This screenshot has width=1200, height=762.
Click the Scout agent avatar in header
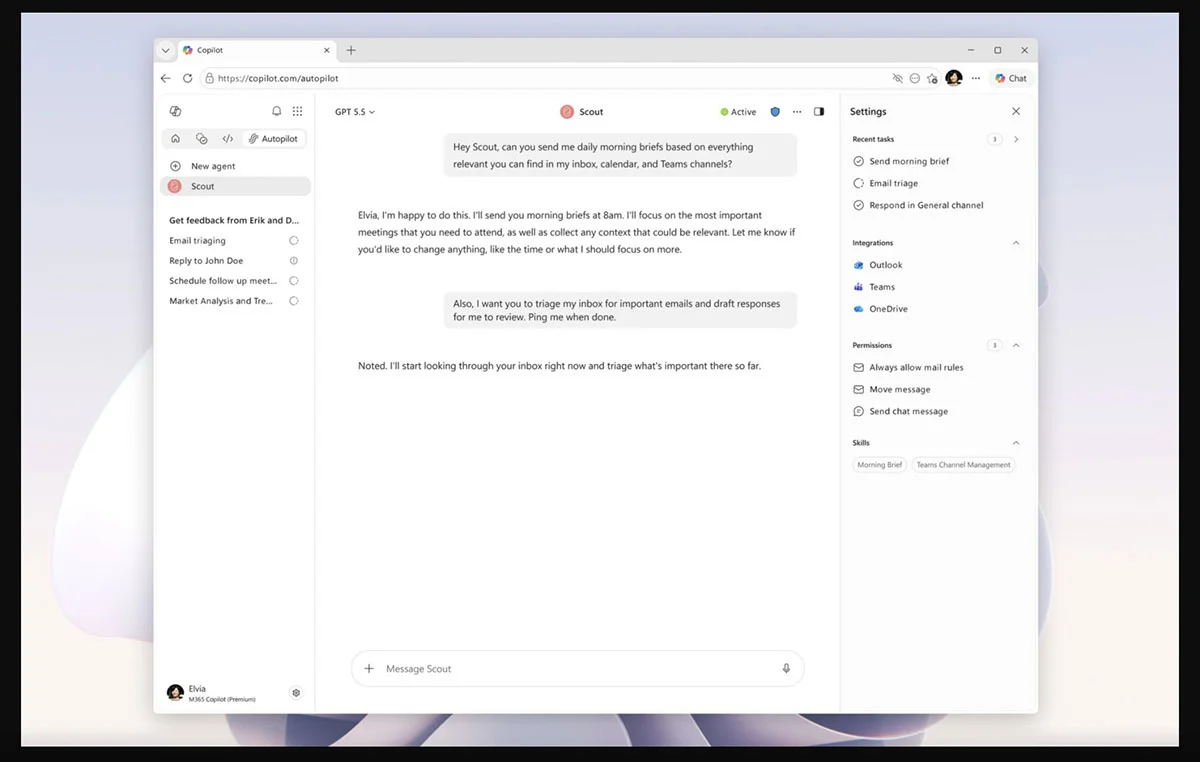pos(567,112)
